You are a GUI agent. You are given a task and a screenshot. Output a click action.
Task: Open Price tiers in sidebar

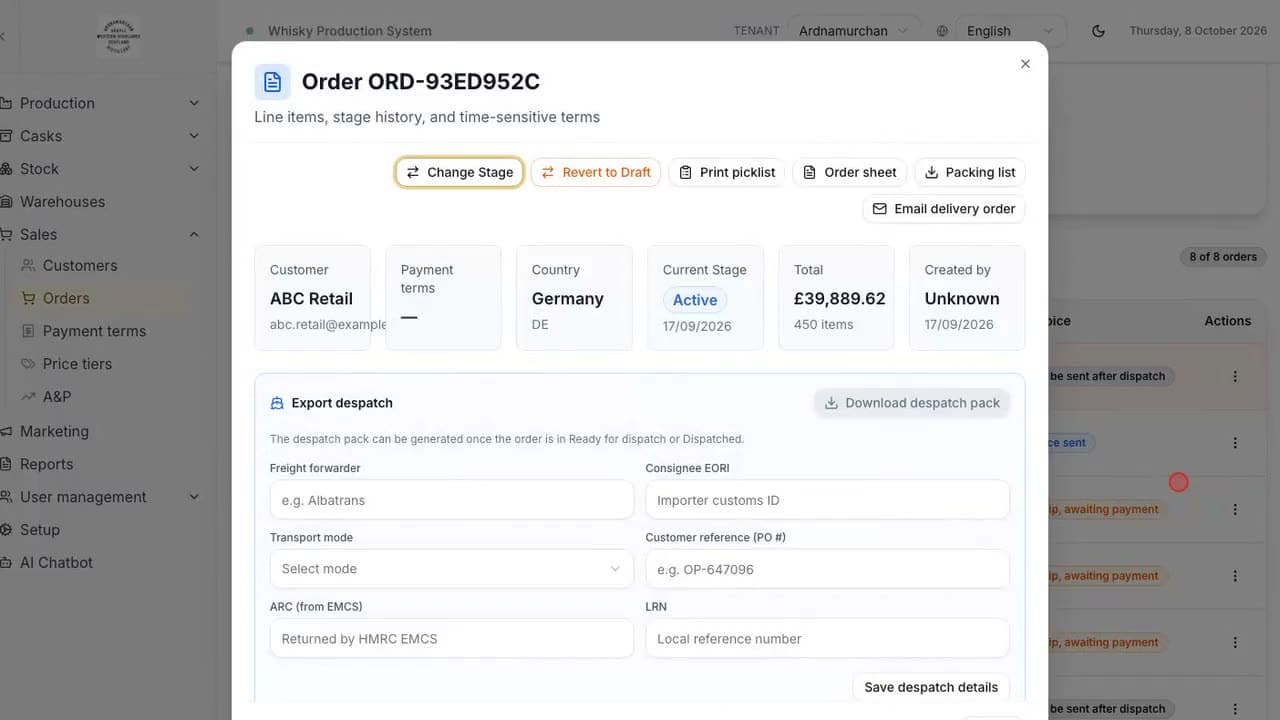coord(77,364)
